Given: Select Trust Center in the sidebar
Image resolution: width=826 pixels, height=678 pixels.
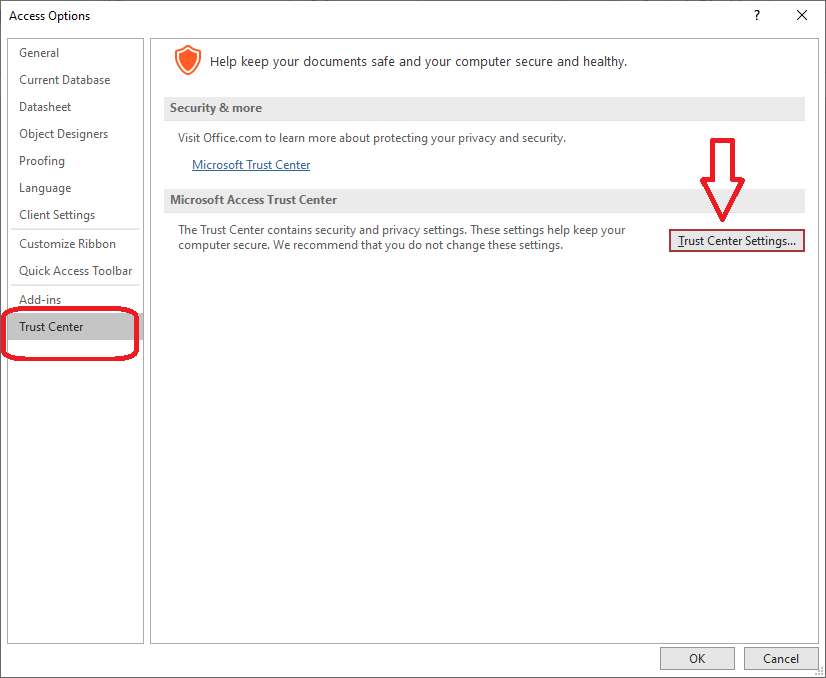Looking at the screenshot, I should coord(51,327).
